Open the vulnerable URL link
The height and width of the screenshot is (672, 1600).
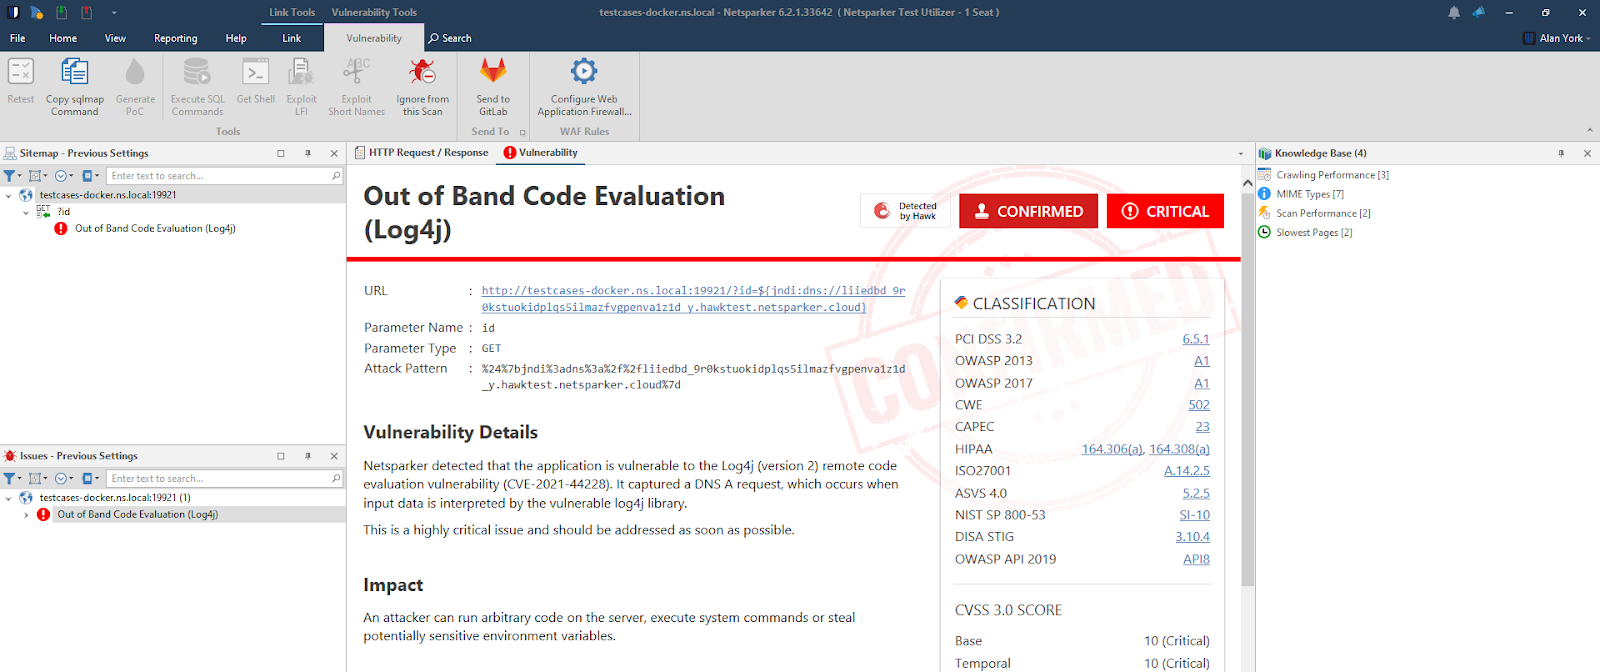(693, 299)
